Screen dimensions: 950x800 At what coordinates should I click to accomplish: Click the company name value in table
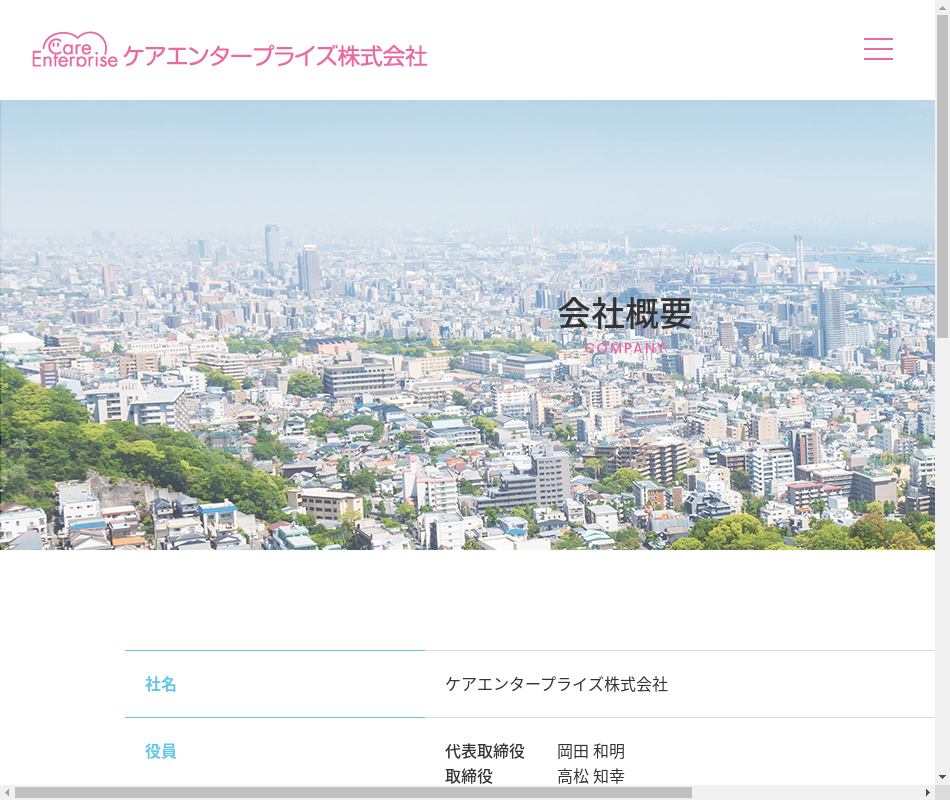[x=556, y=684]
